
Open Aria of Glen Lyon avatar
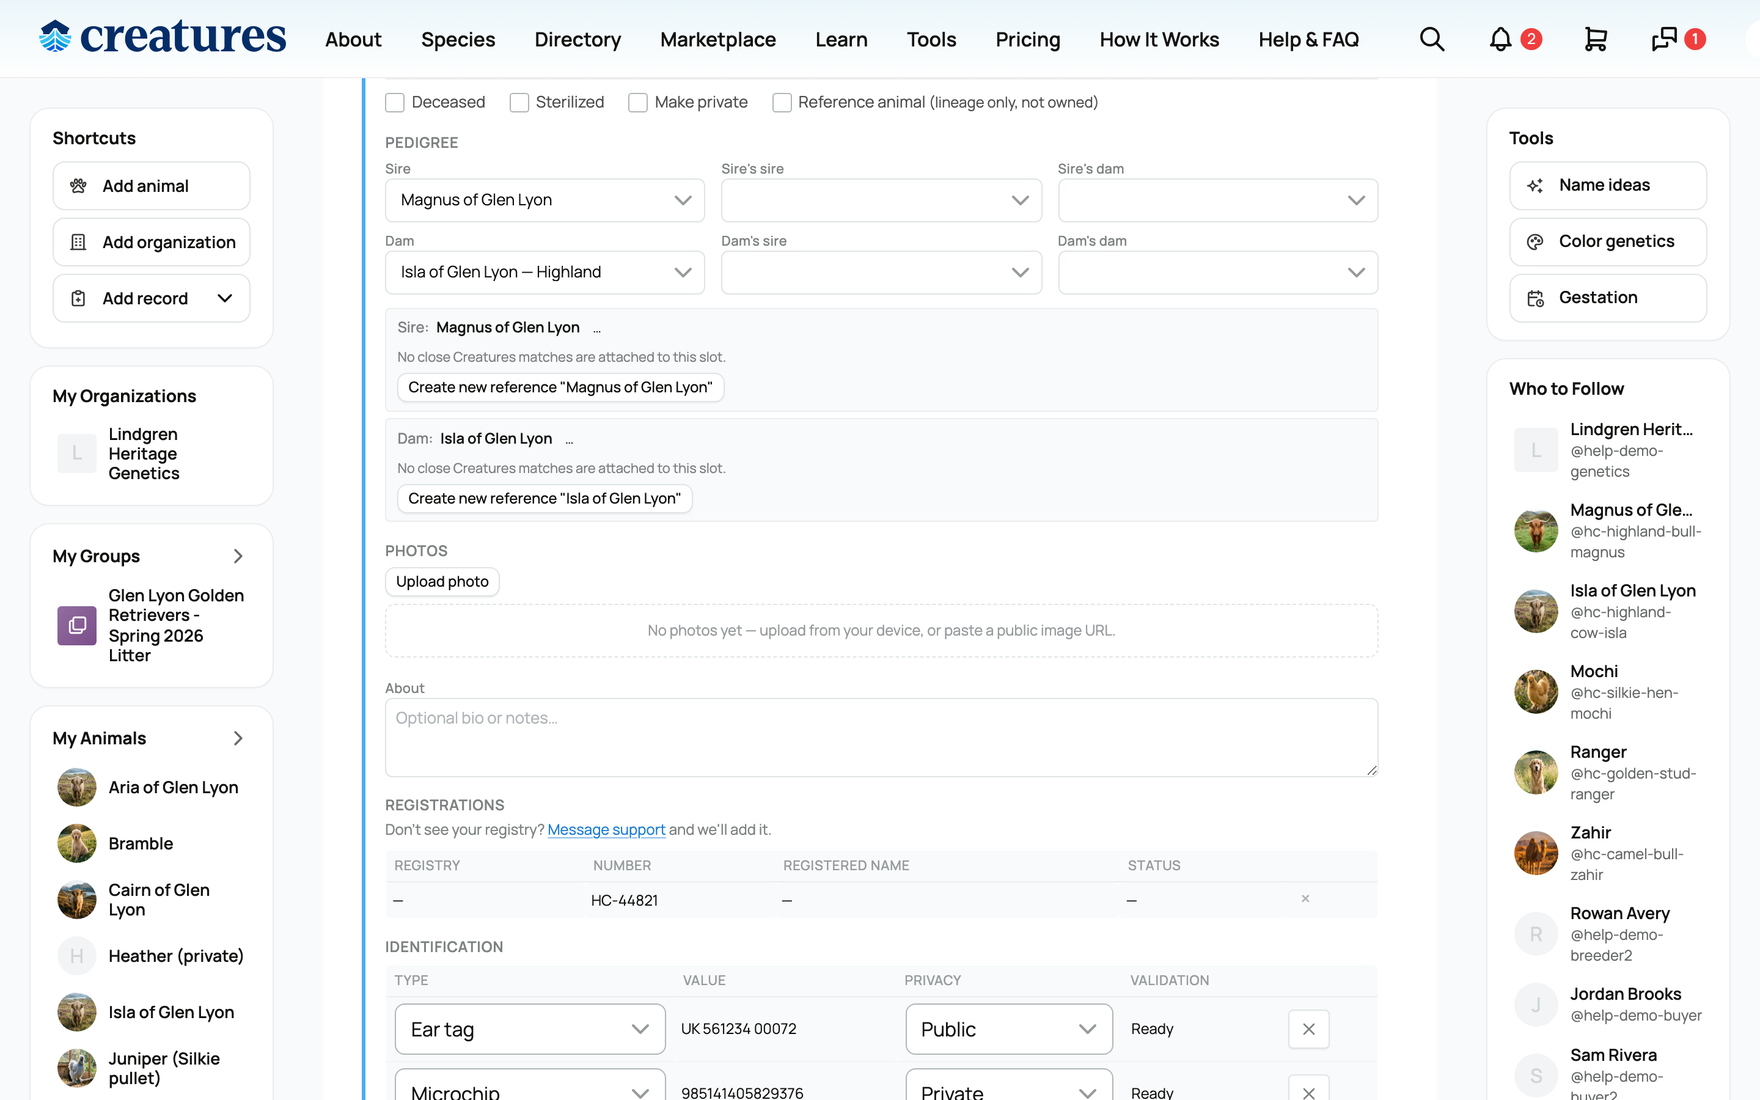coord(77,787)
